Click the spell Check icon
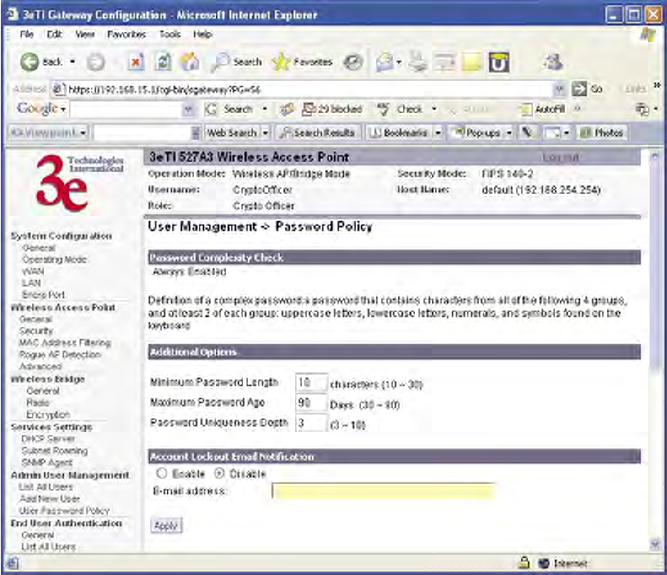Image resolution: width=667 pixels, height=575 pixels. (383, 109)
